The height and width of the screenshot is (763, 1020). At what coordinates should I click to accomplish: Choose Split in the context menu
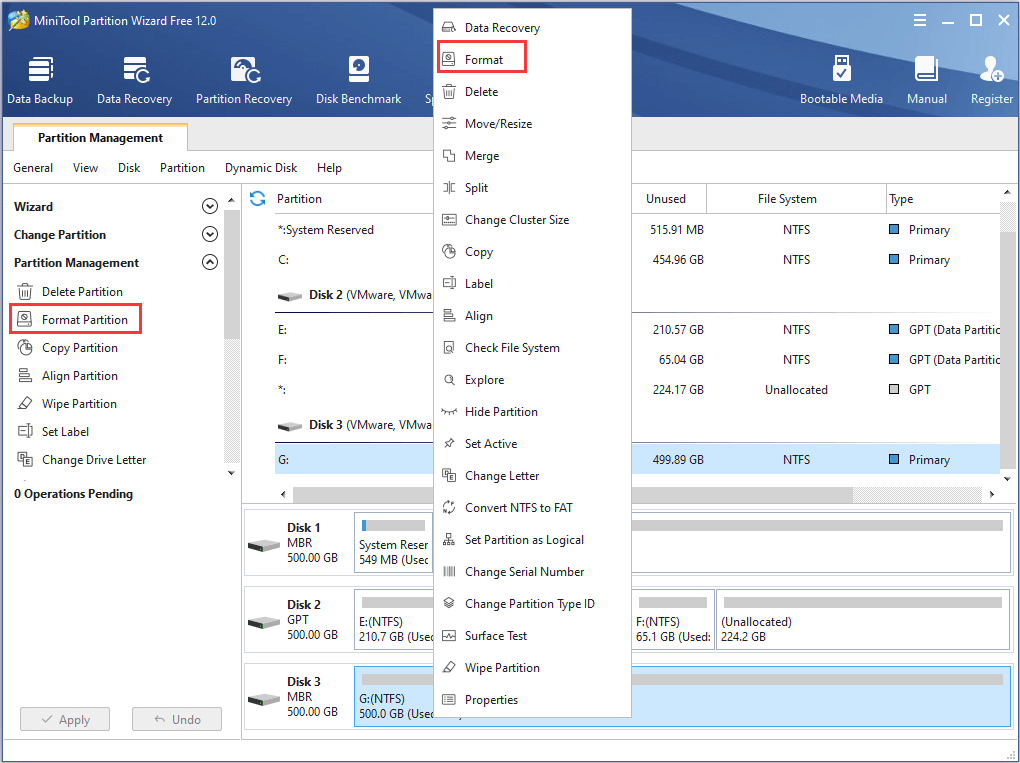tap(532, 187)
